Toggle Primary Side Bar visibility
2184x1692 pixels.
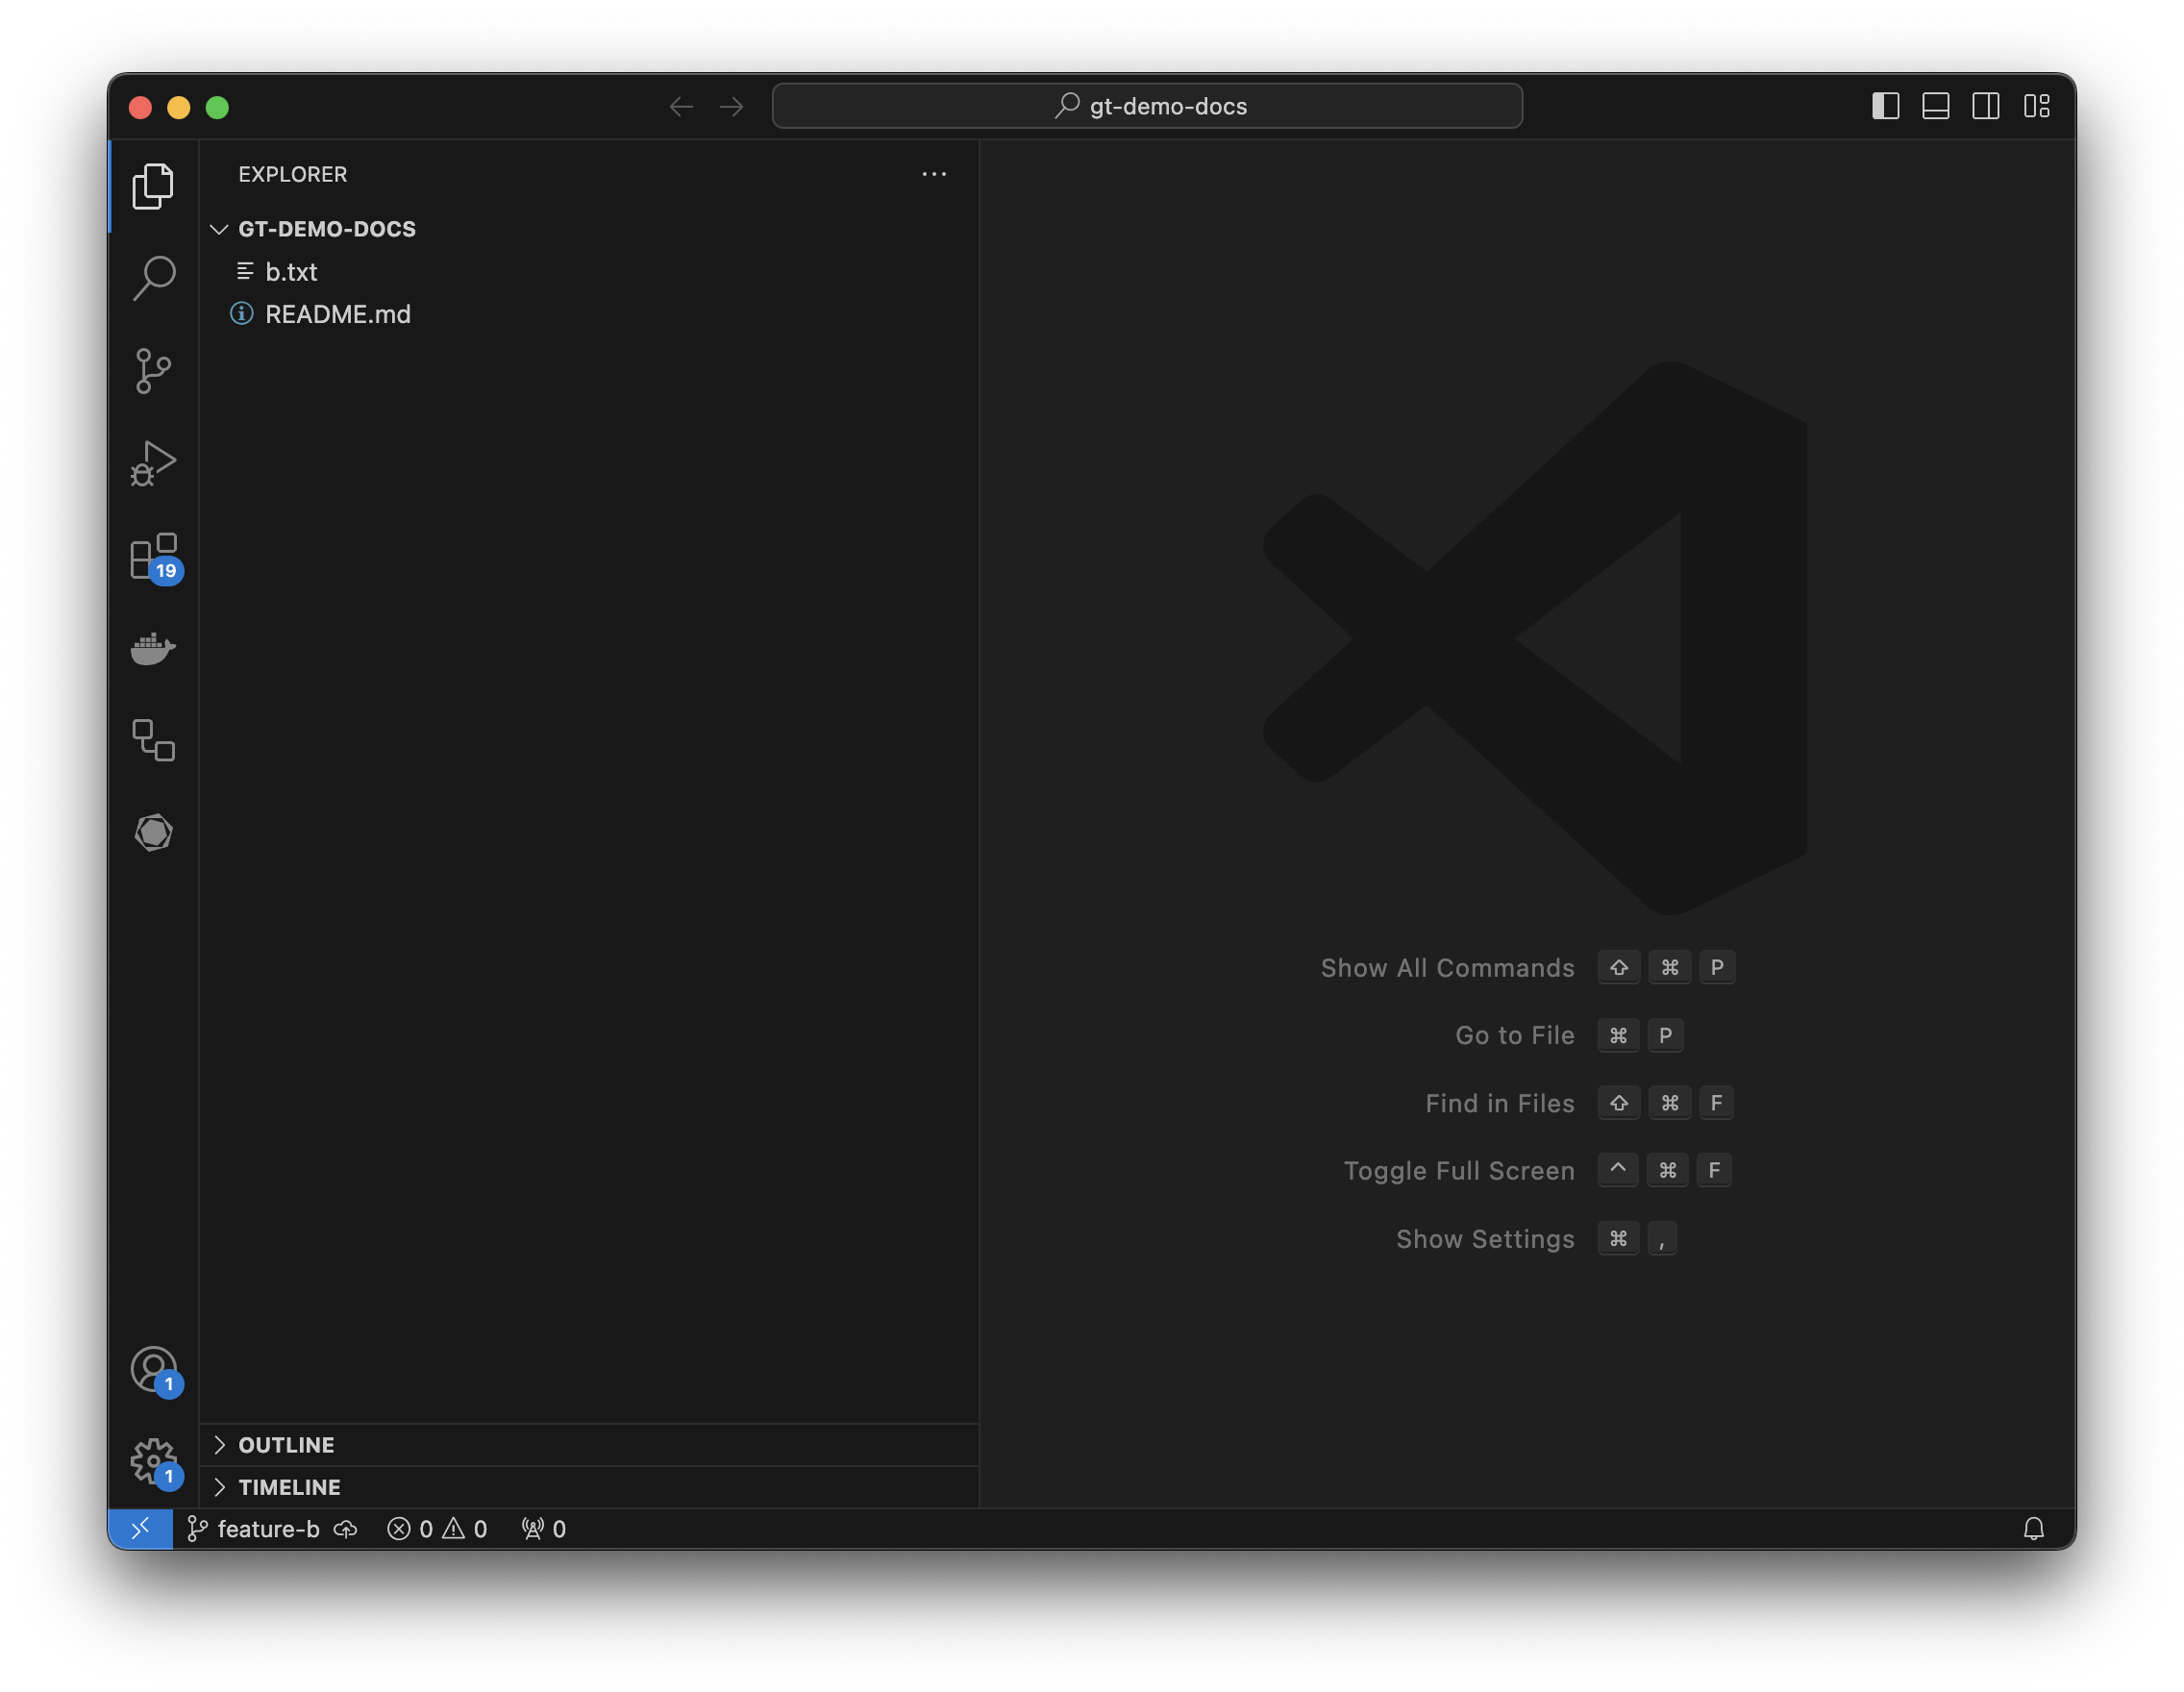click(1885, 106)
